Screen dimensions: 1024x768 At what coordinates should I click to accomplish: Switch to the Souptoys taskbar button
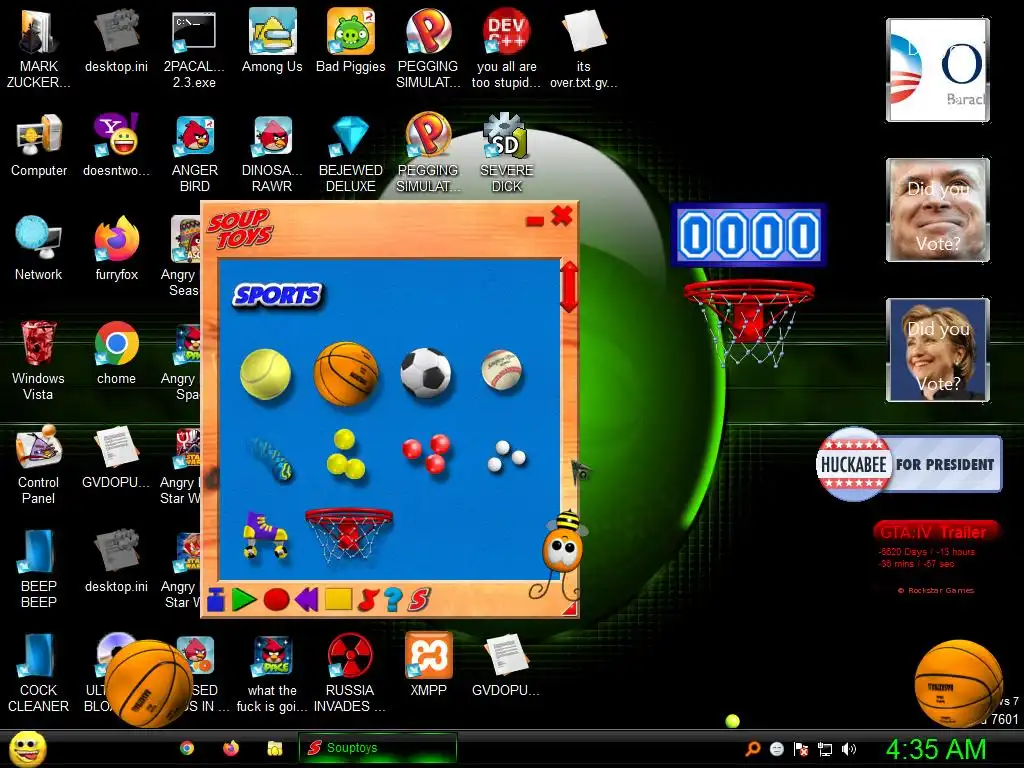point(377,748)
